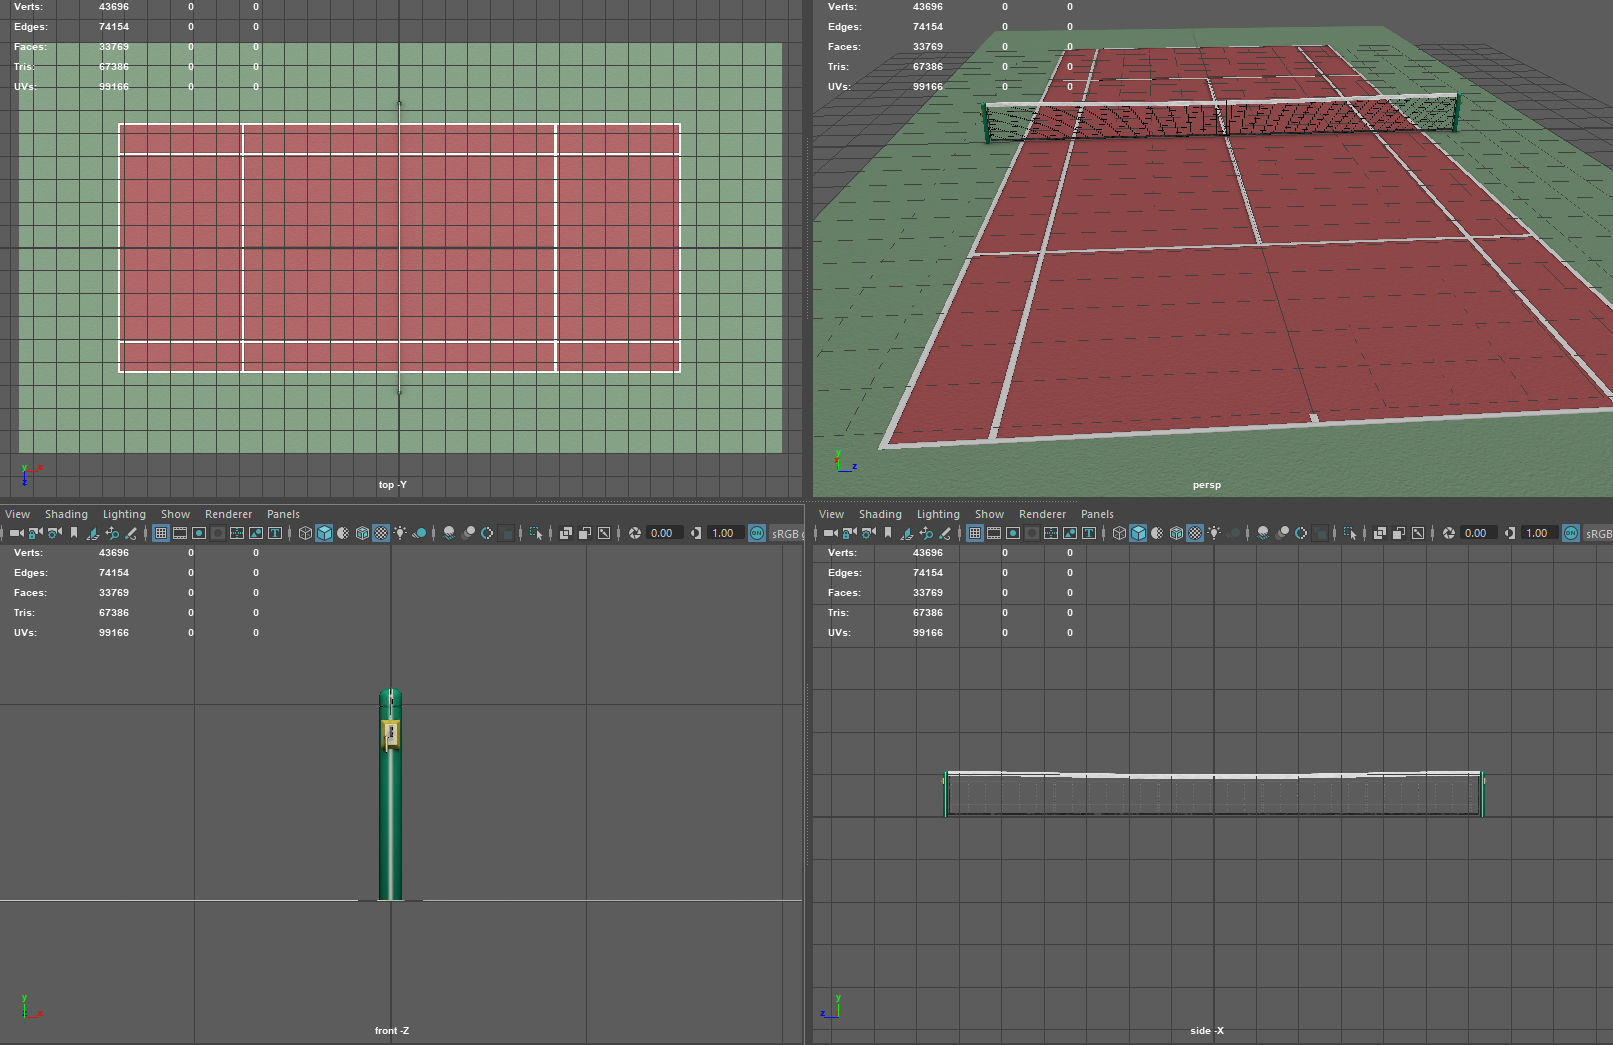Activate isolate select in the side viewport
Image resolution: width=1613 pixels, height=1045 pixels.
(1350, 533)
